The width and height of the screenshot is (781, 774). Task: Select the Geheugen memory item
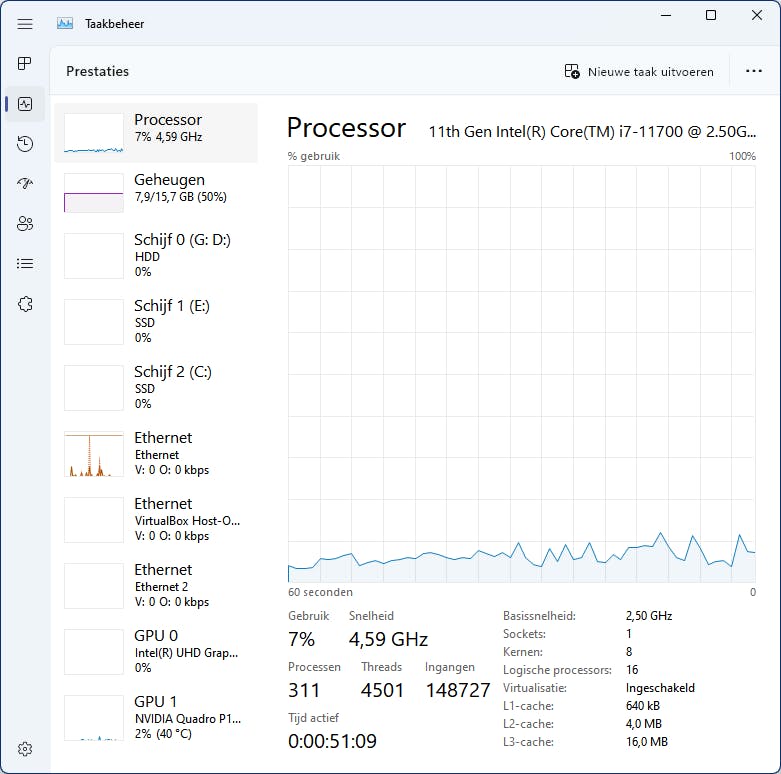156,193
